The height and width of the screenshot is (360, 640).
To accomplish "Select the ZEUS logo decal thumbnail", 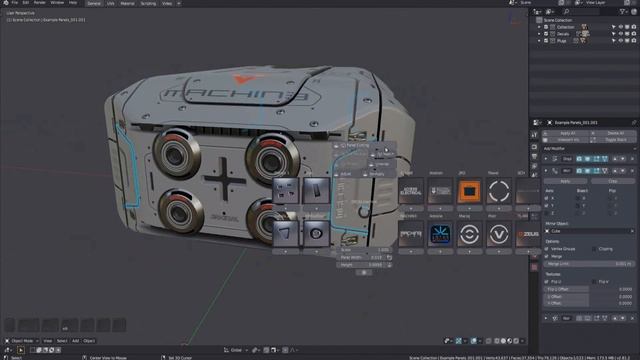I will click(x=528, y=234).
